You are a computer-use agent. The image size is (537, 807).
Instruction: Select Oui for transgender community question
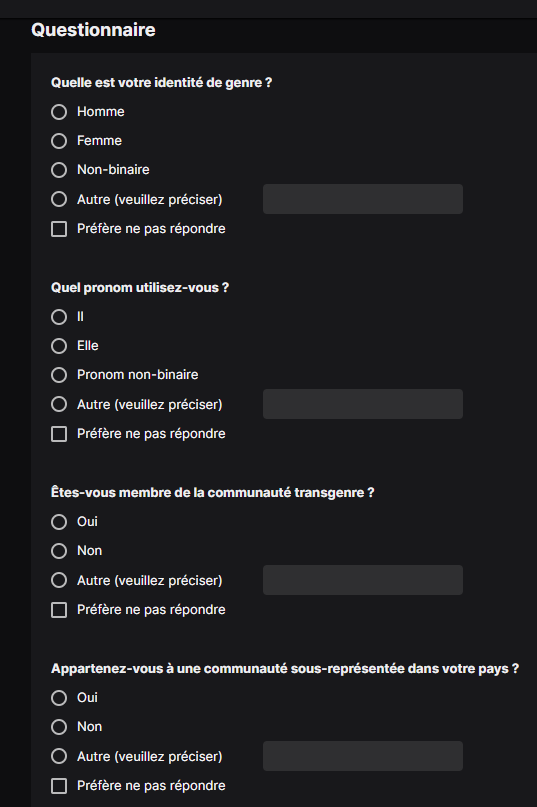[x=59, y=522]
